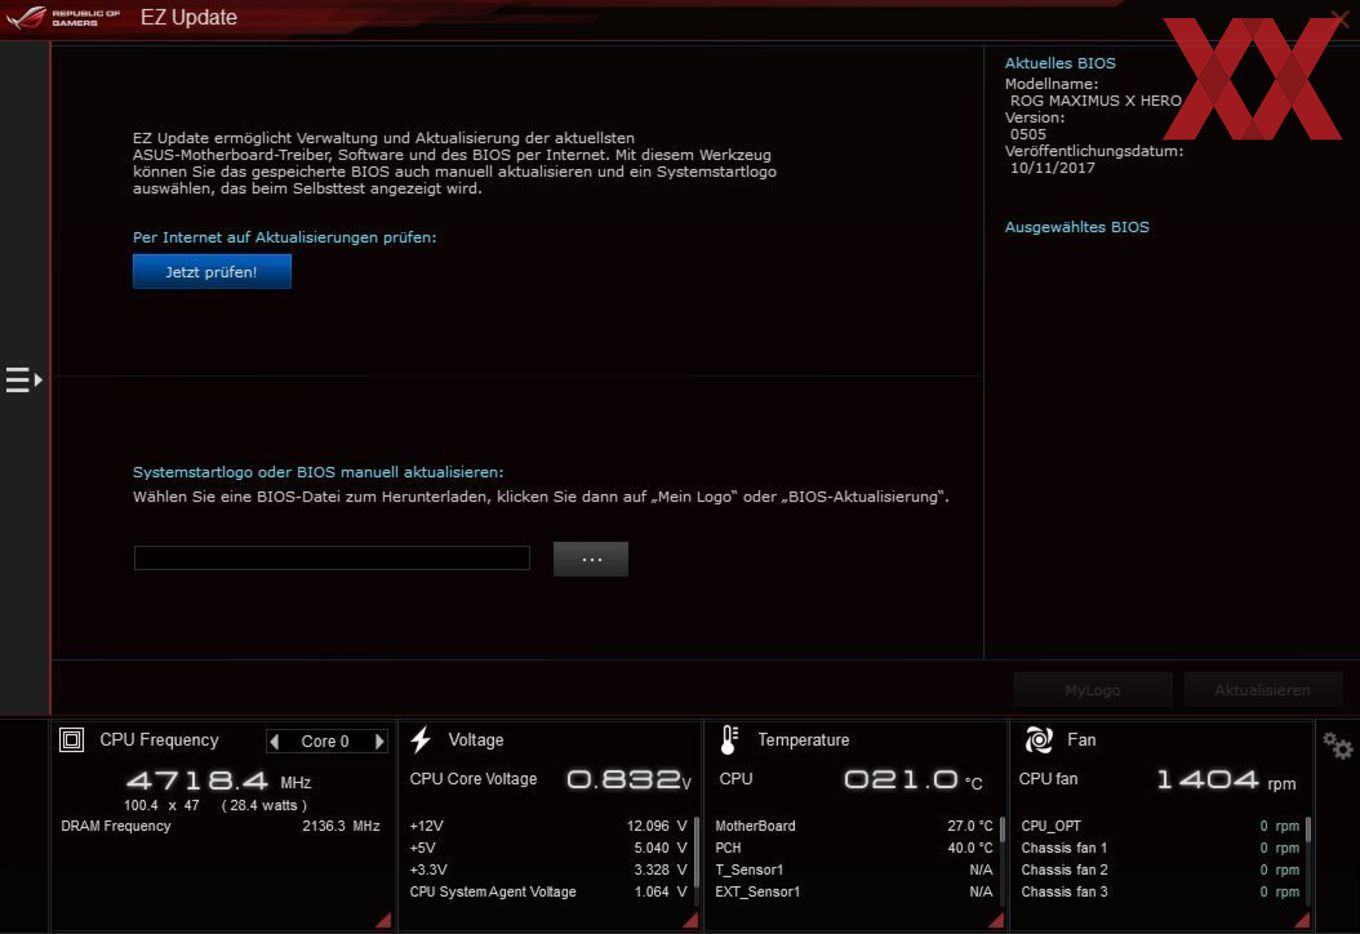This screenshot has height=934, width=1360.
Task: Click the Aktualisieren button
Action: 1262,690
